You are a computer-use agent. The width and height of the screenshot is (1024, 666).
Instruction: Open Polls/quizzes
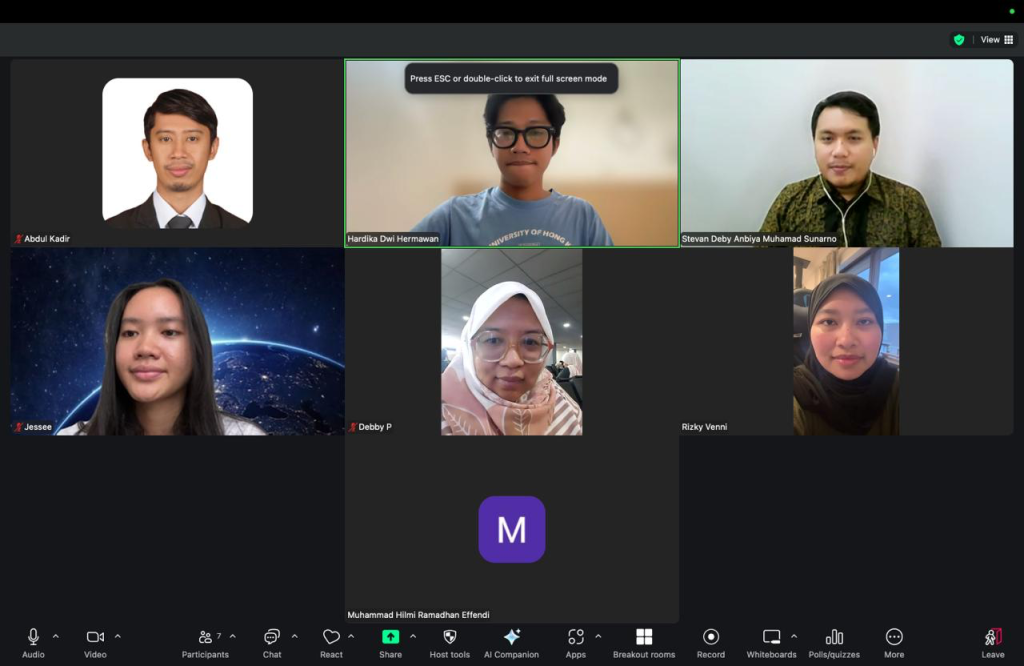(x=834, y=642)
